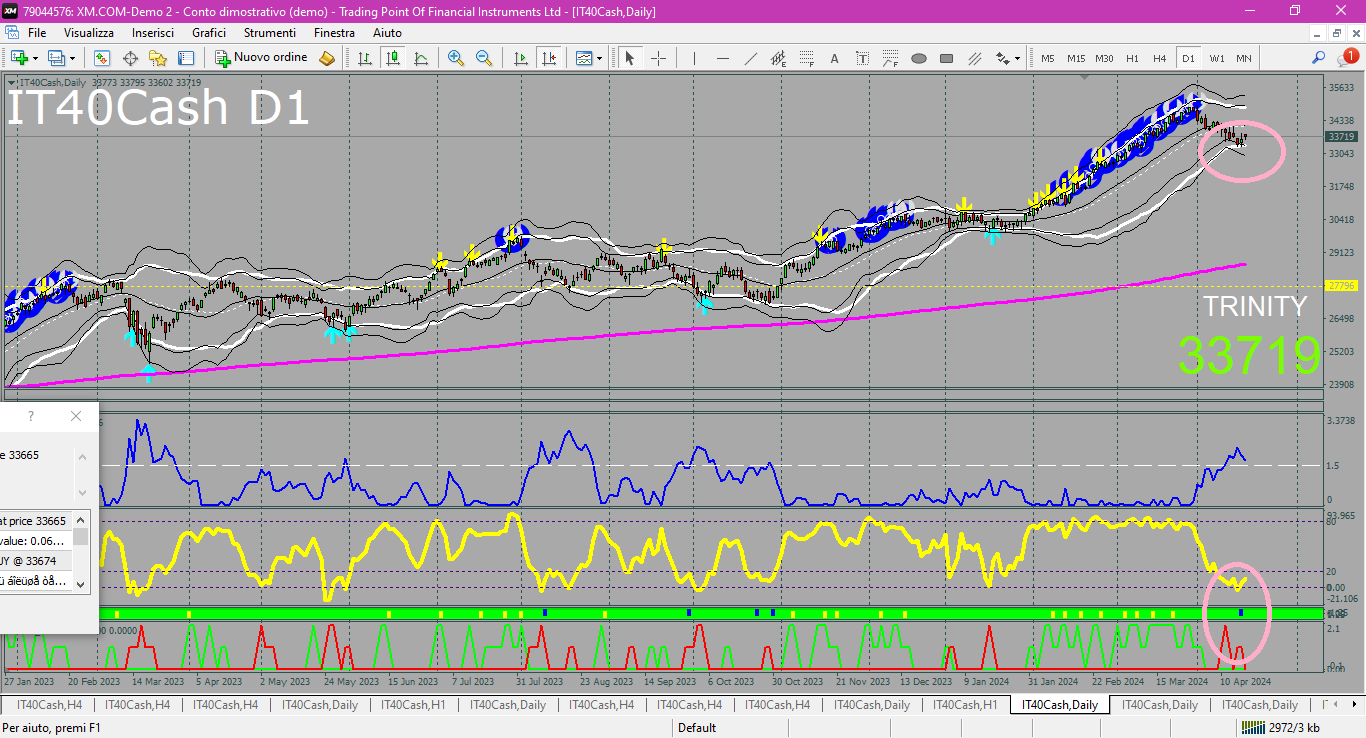Select the ellipse drawing tool
Viewport: 1366px width, 738px height.
[919, 58]
